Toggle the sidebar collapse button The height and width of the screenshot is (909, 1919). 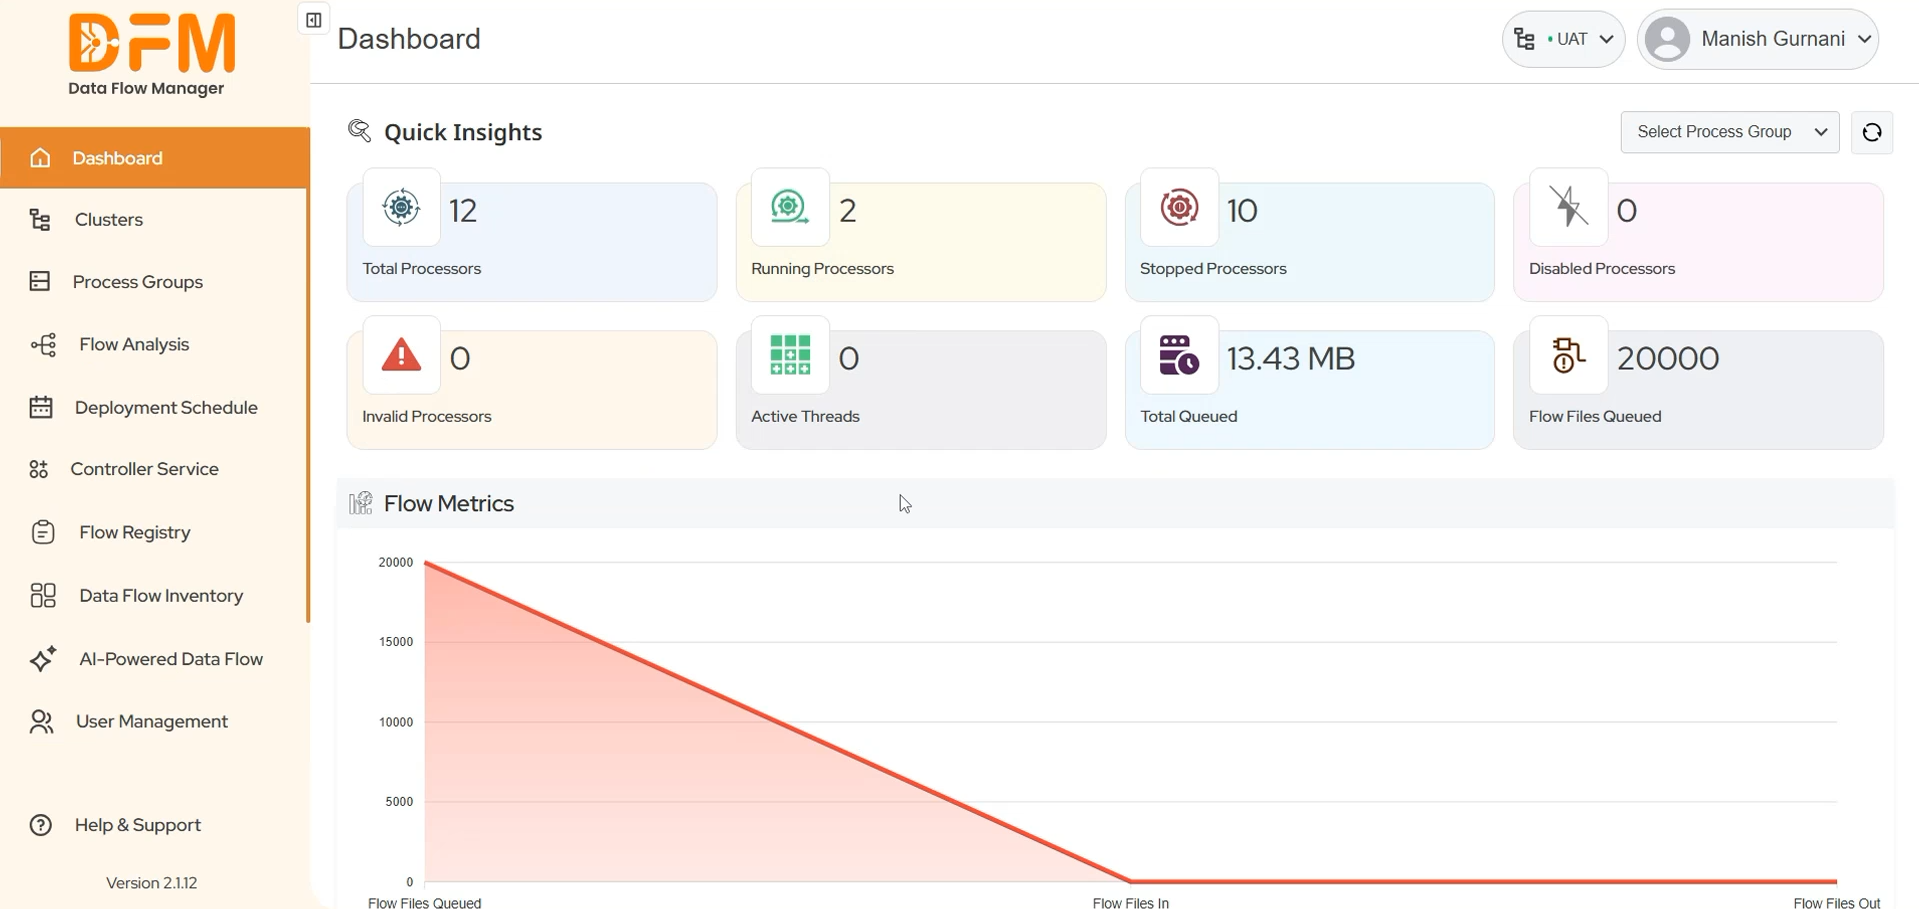point(312,18)
